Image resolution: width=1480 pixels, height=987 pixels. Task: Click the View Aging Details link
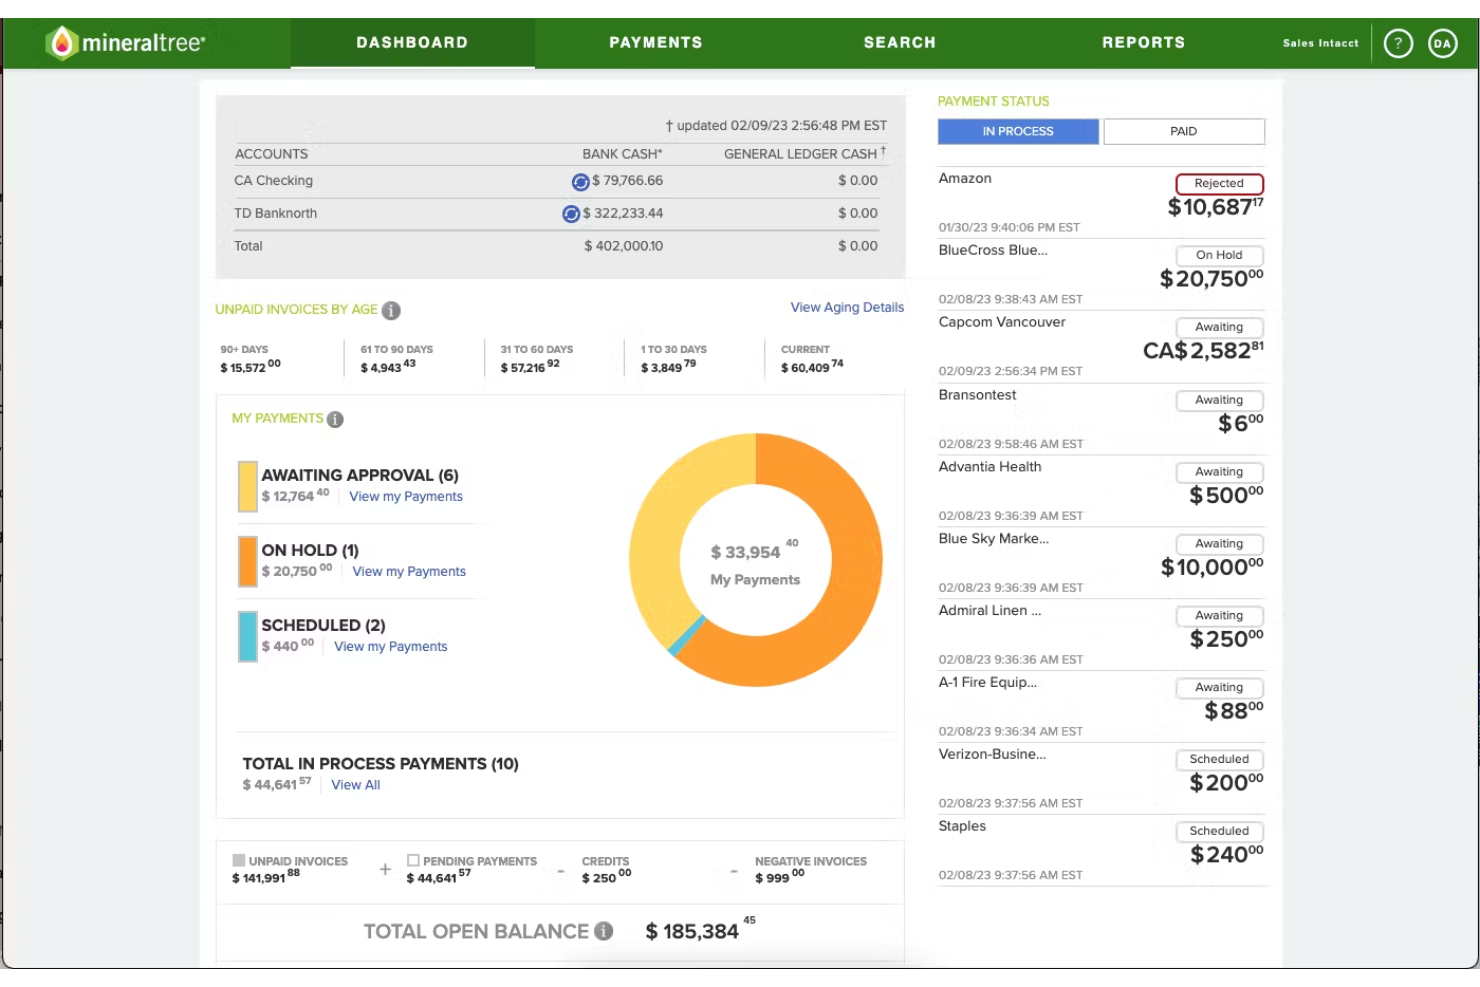[x=846, y=307]
